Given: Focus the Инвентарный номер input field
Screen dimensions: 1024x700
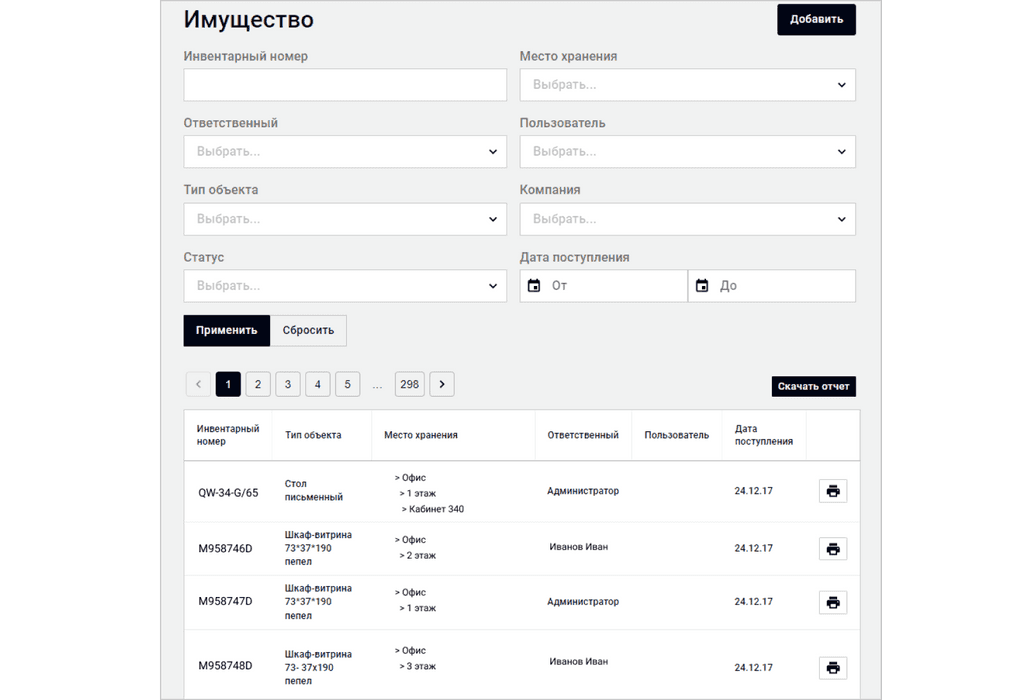Looking at the screenshot, I should [x=345, y=85].
